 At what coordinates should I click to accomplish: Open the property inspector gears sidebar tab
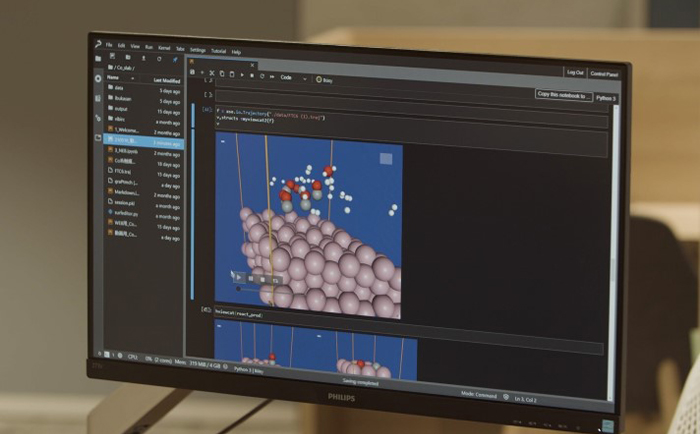[98, 118]
